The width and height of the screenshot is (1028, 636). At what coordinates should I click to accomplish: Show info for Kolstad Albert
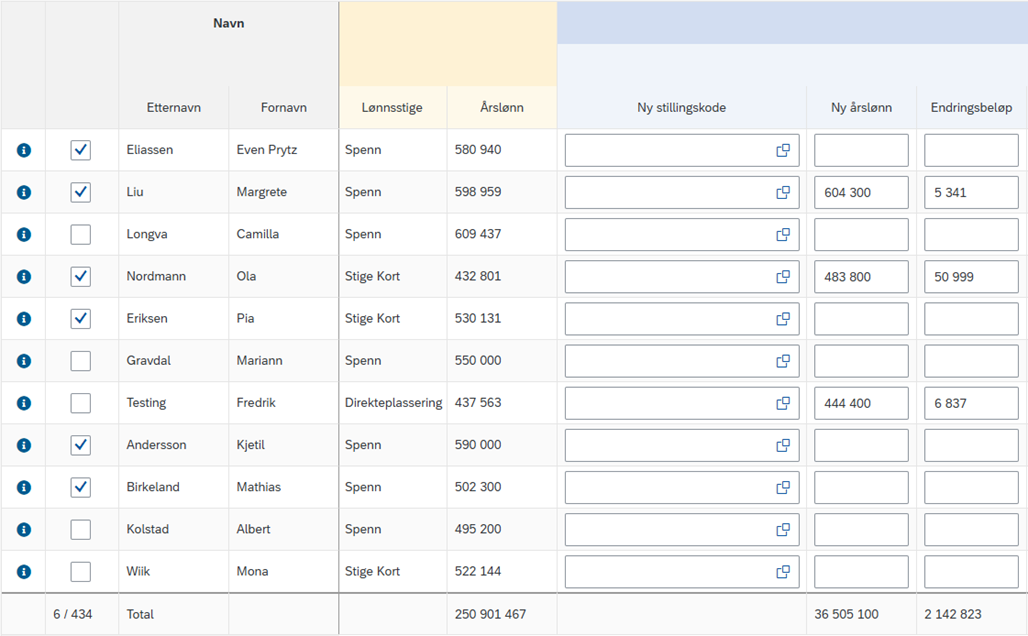point(24,529)
